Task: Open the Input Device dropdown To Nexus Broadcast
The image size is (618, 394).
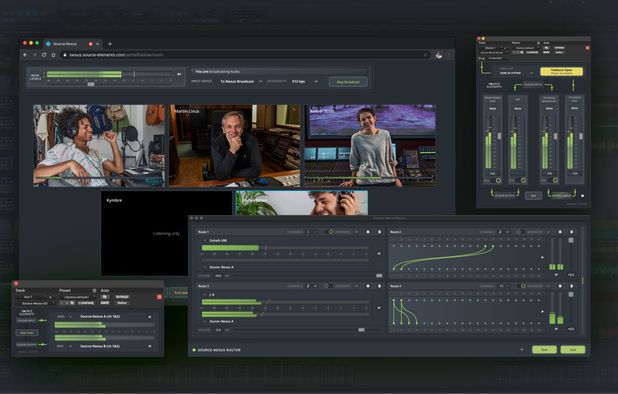Action: (241, 82)
